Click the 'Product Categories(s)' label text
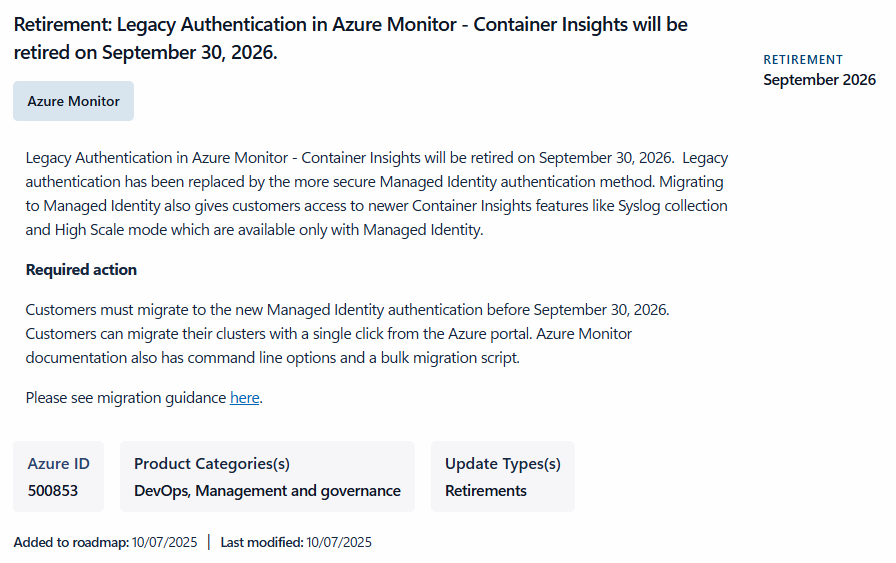Screen dimensions: 896x563 tap(212, 464)
